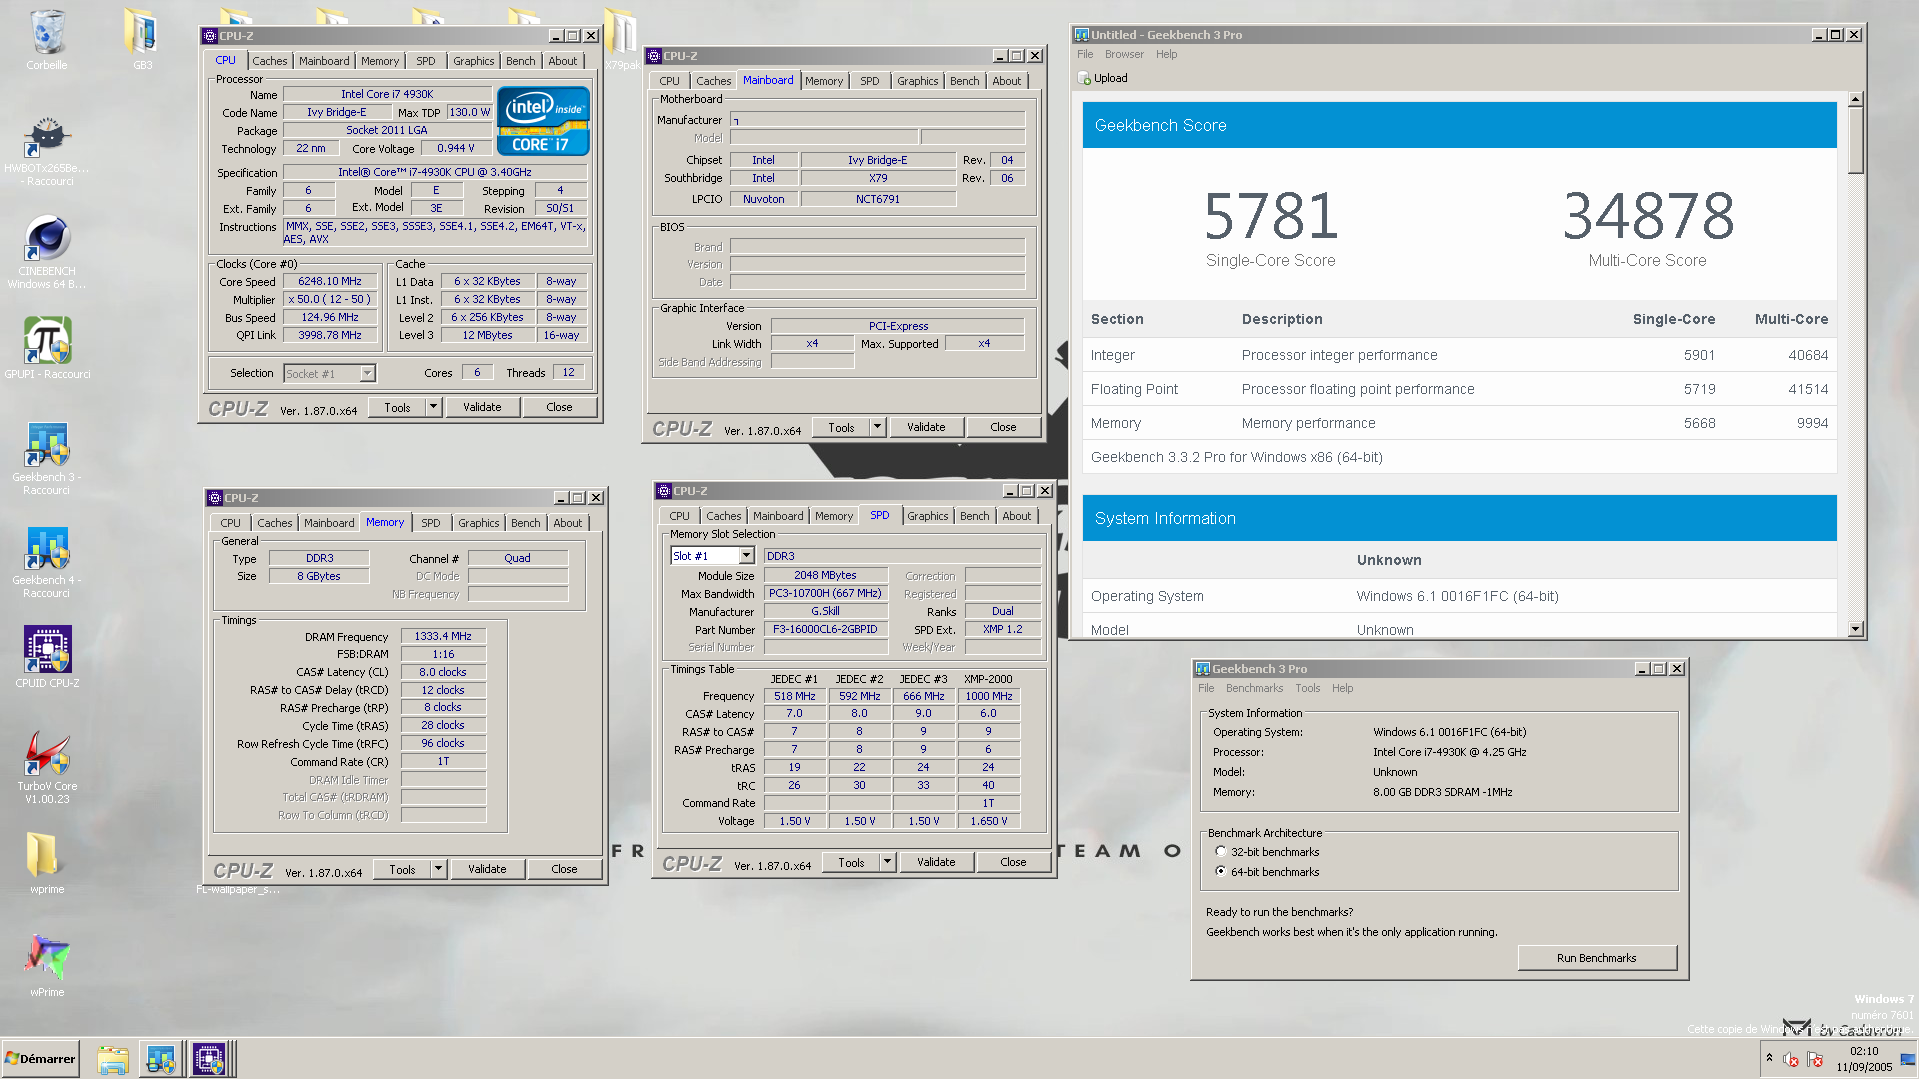The width and height of the screenshot is (1919, 1079).
Task: Open File menu in Geekbench results window
Action: (x=1085, y=55)
